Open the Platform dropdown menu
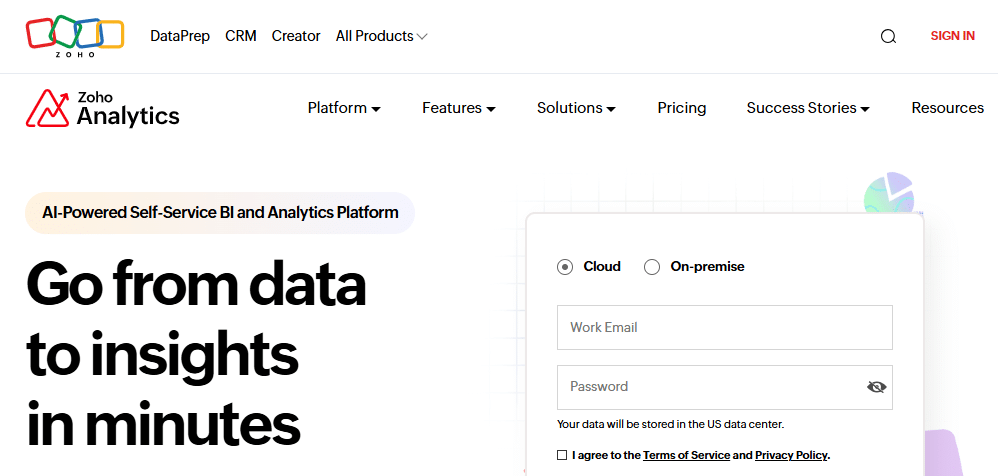Viewport: 998px width, 476px height. pos(344,108)
